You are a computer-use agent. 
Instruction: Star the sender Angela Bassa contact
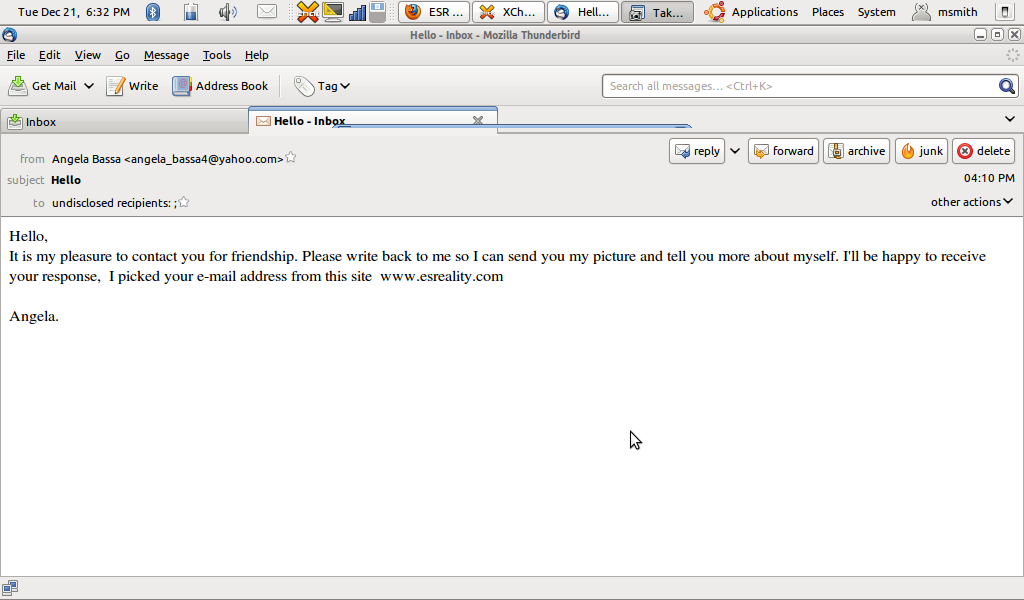tap(291, 158)
